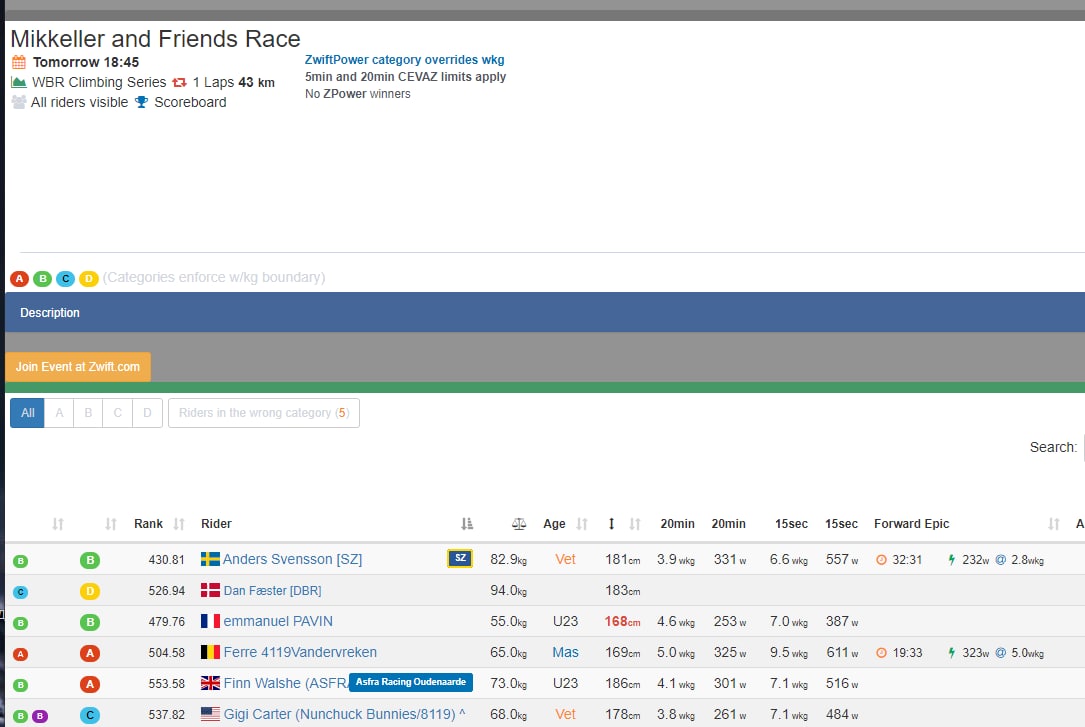Click rank value 553.58
This screenshot has width=1085, height=727.
click(x=167, y=683)
